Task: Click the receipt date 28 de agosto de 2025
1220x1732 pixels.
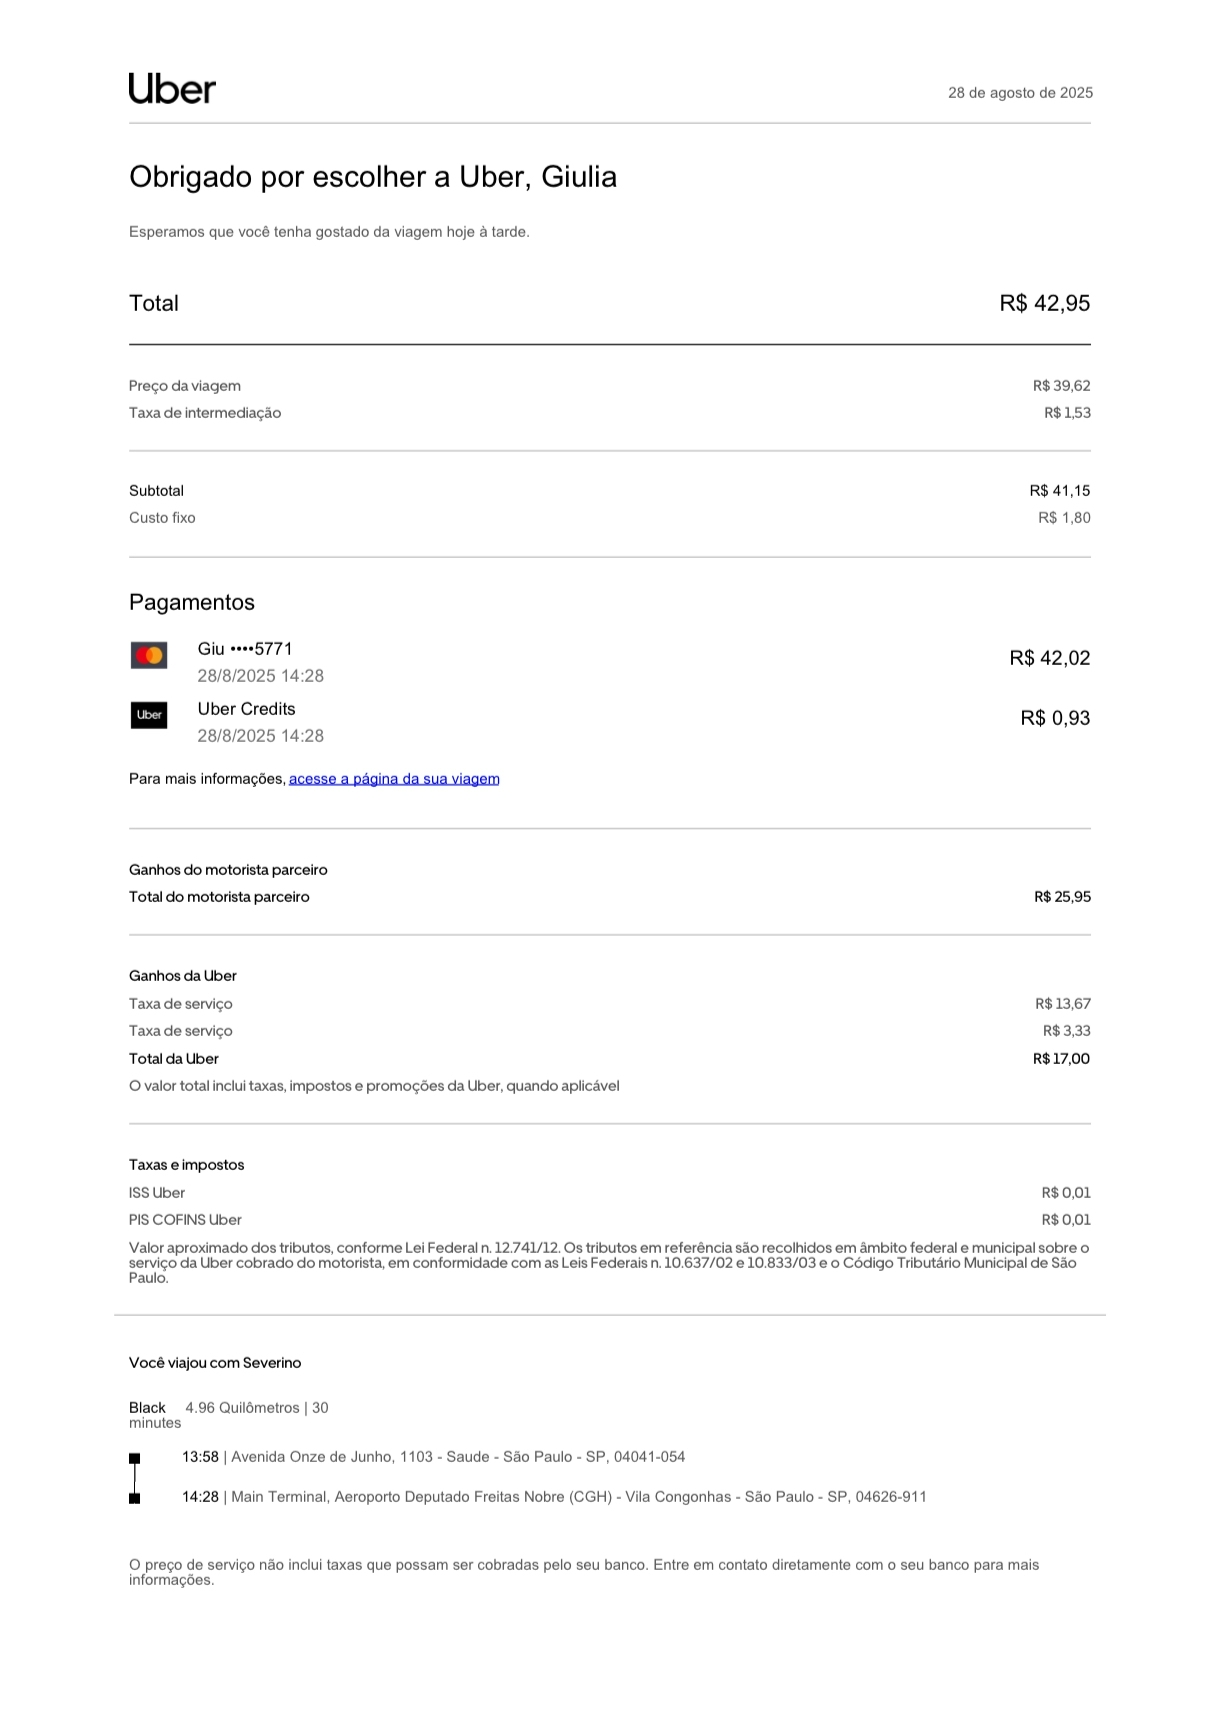Action: pyautogui.click(x=1020, y=93)
